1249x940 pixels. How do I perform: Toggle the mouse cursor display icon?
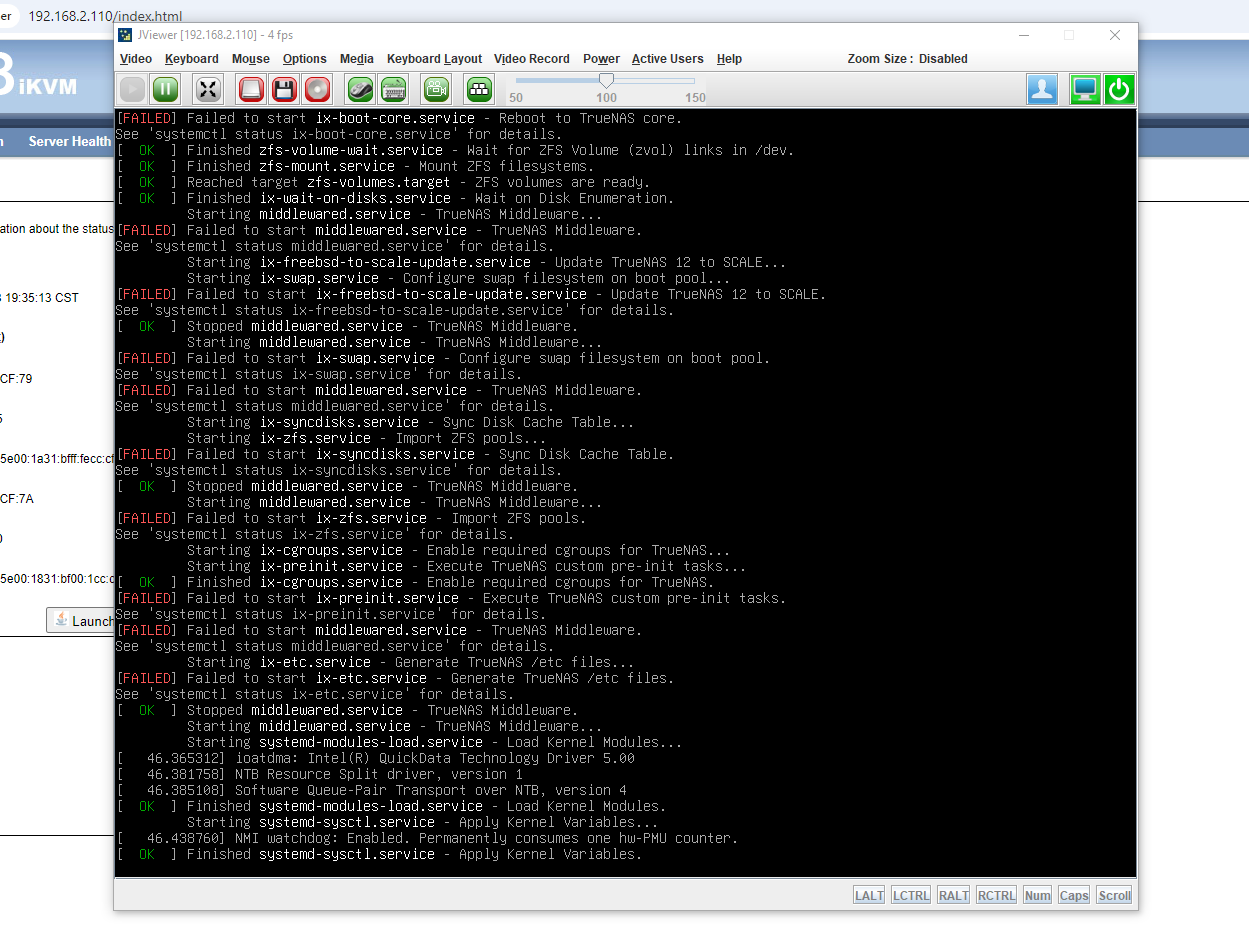coord(360,89)
